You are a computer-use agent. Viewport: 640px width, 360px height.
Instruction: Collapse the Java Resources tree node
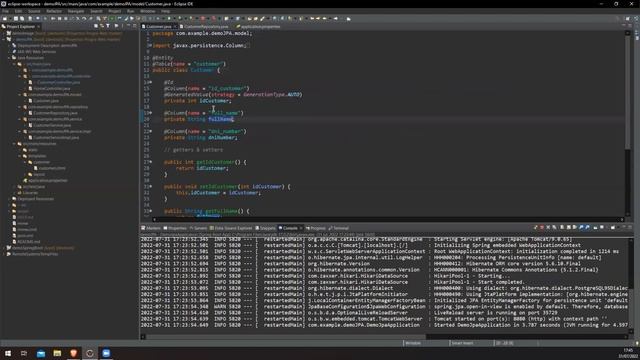pyautogui.click(x=9, y=58)
